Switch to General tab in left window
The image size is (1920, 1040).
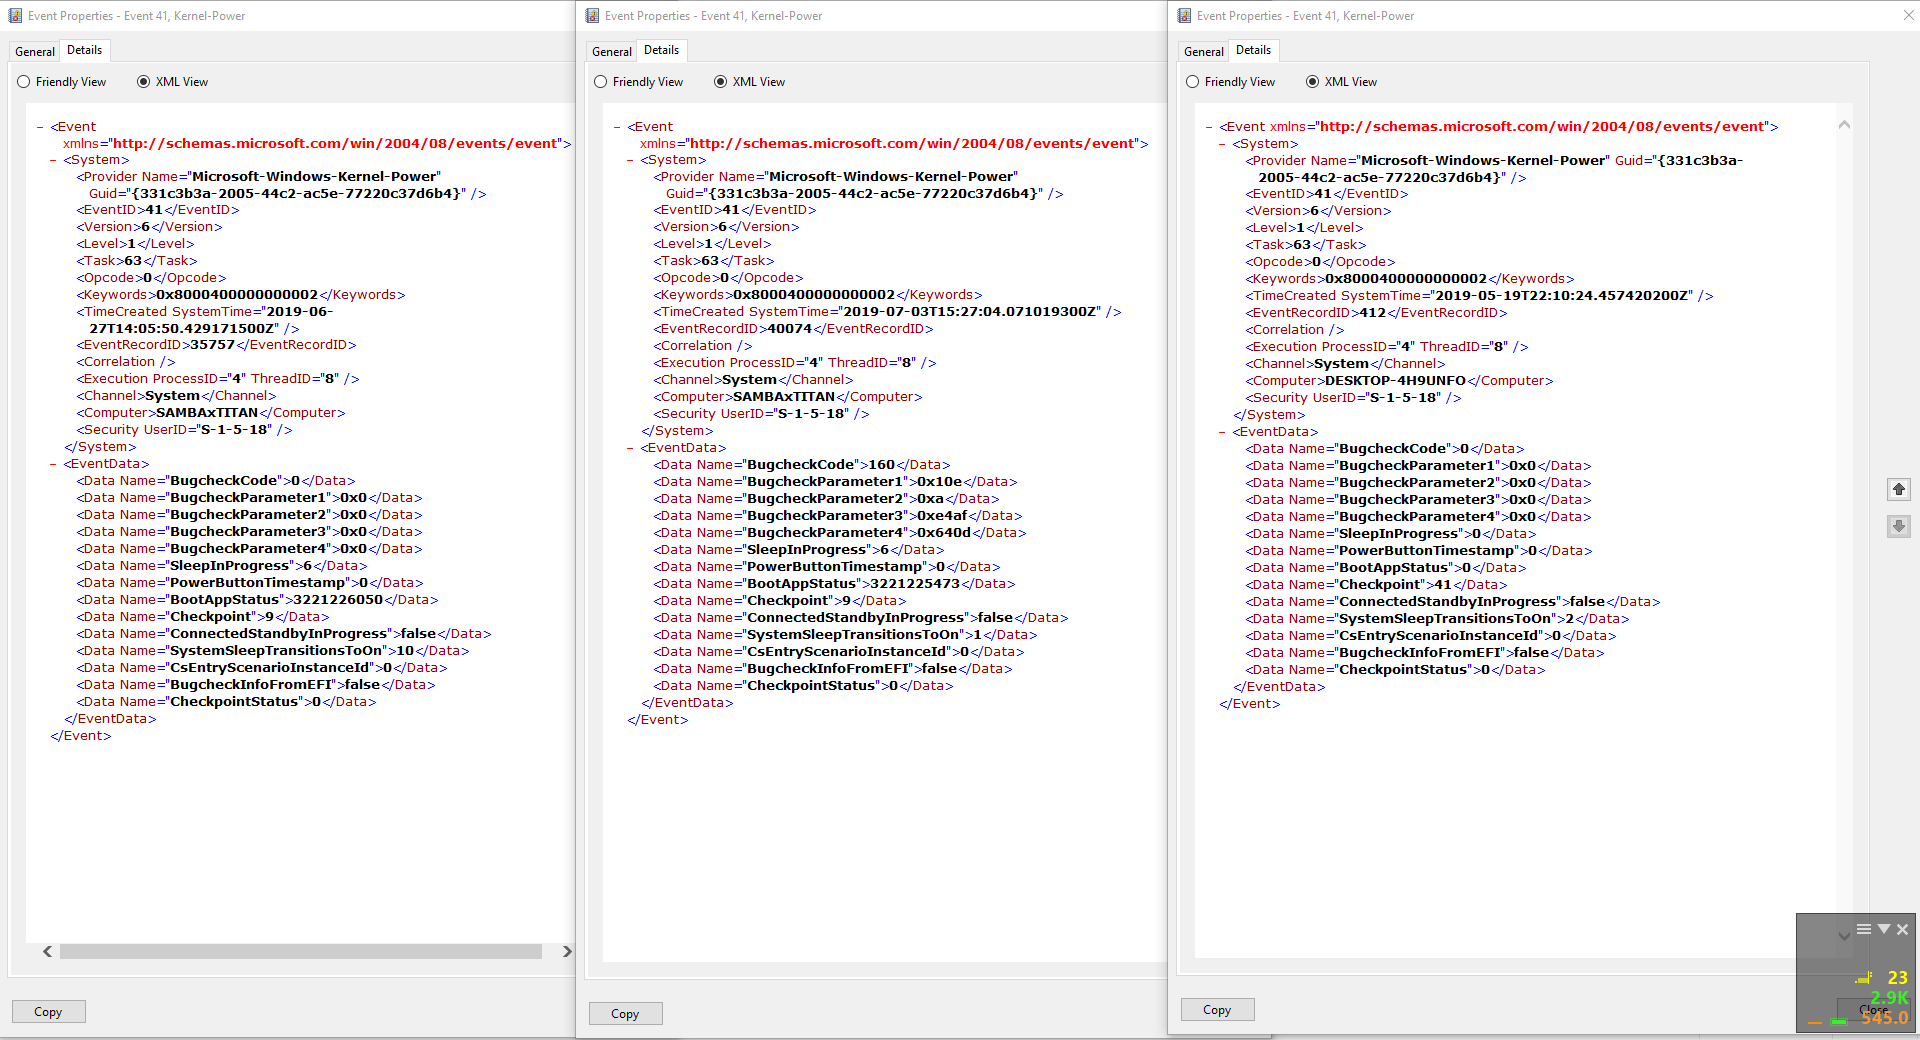point(35,52)
